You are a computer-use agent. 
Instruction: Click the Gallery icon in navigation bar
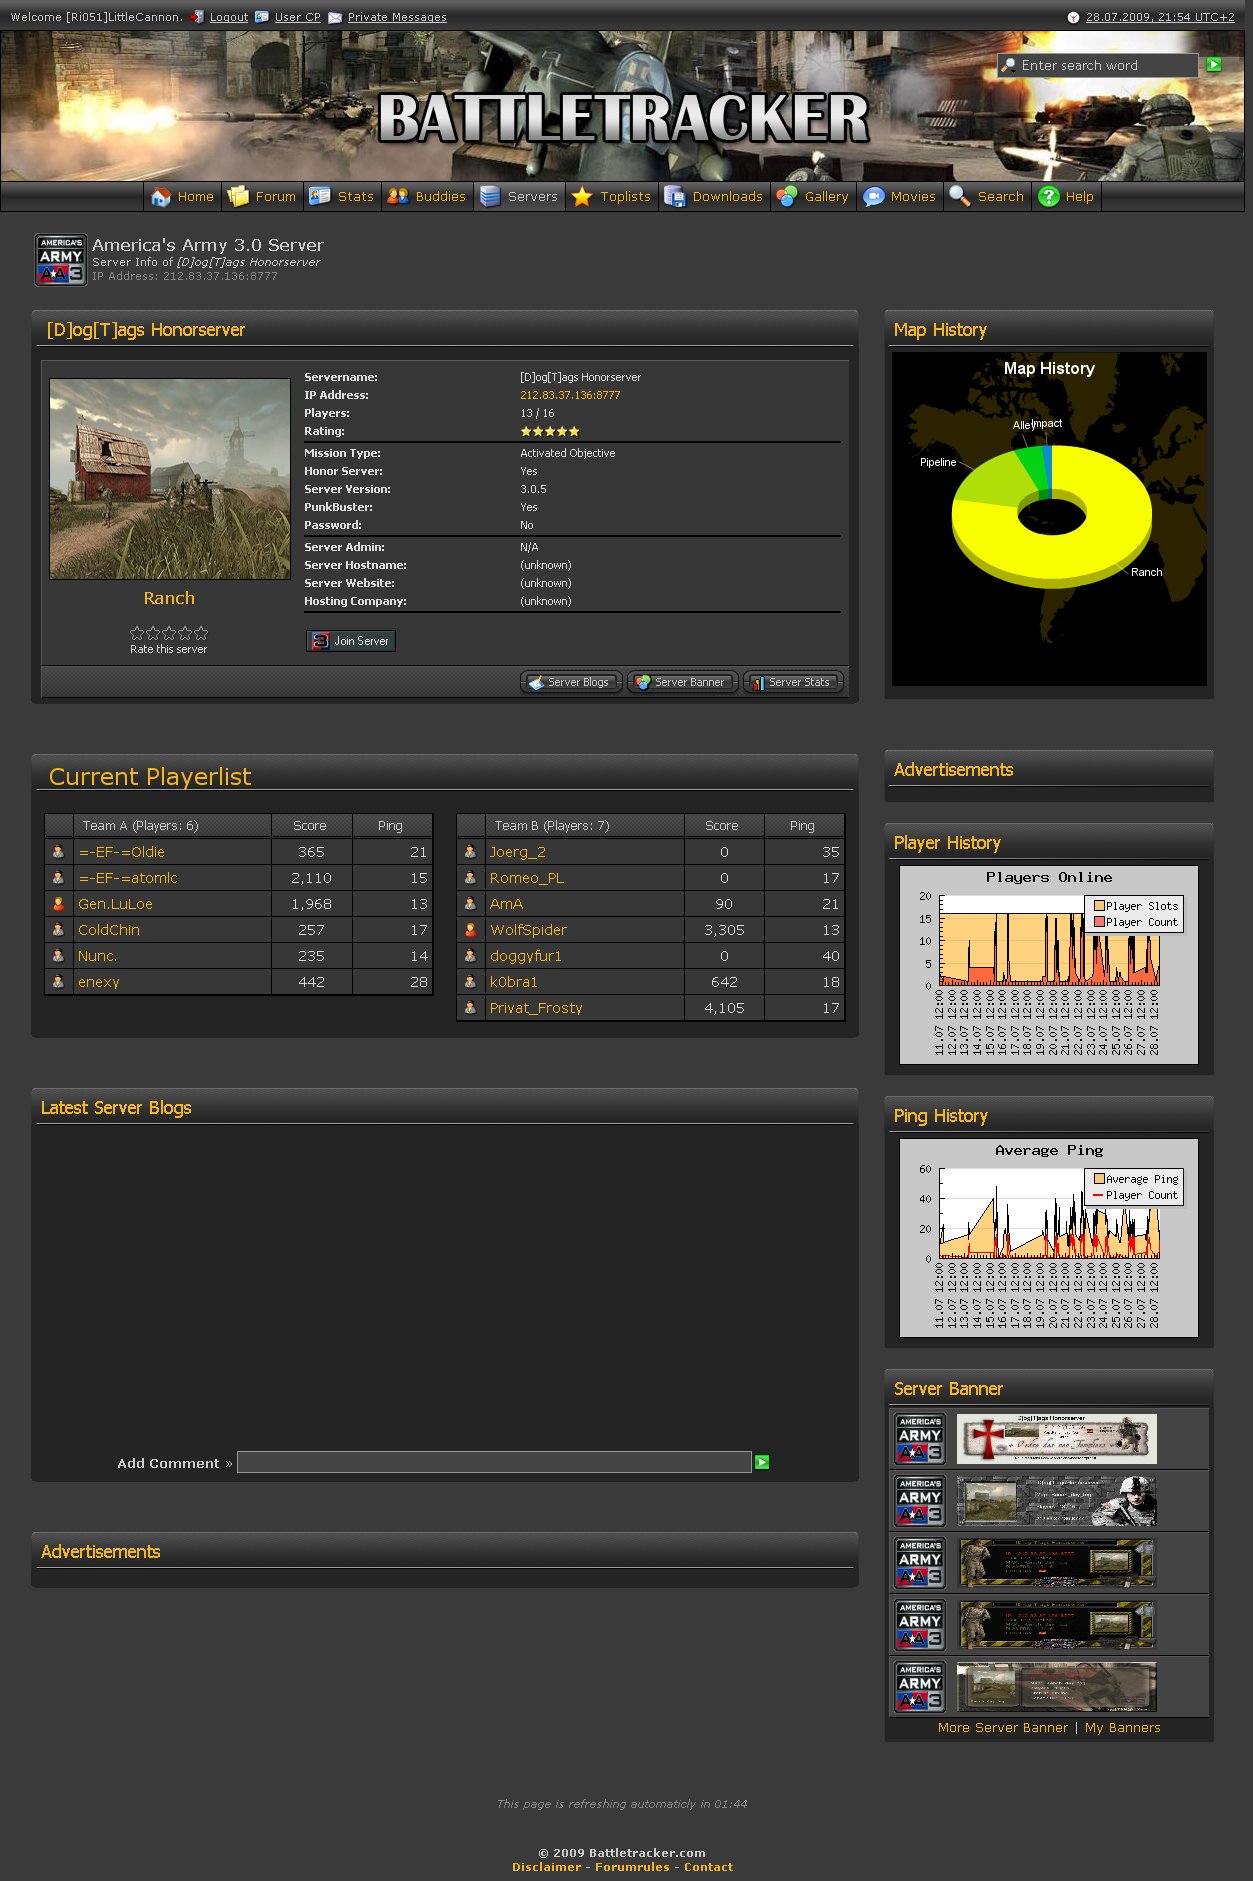787,197
